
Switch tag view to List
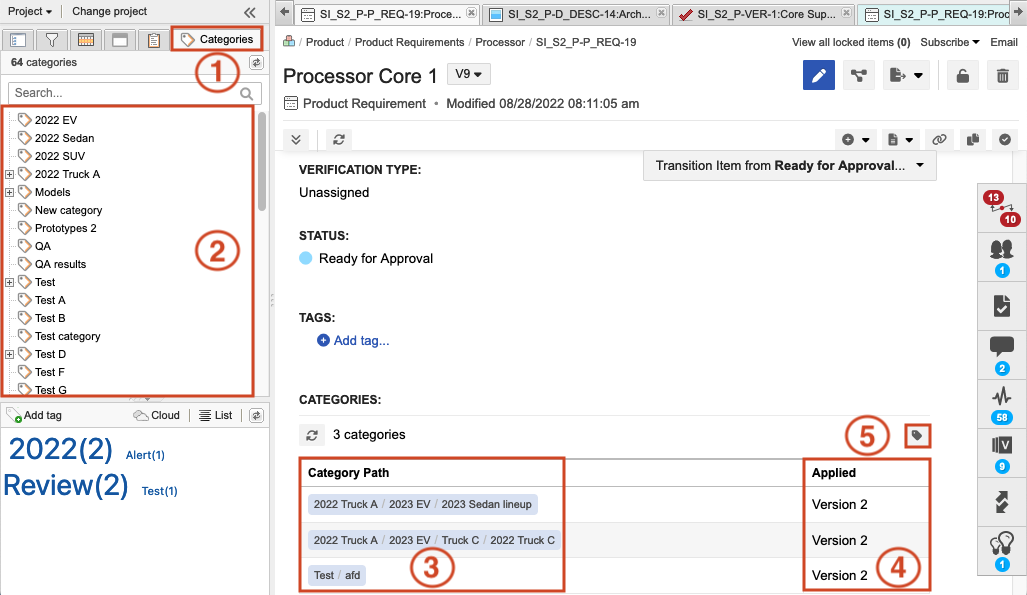(216, 415)
